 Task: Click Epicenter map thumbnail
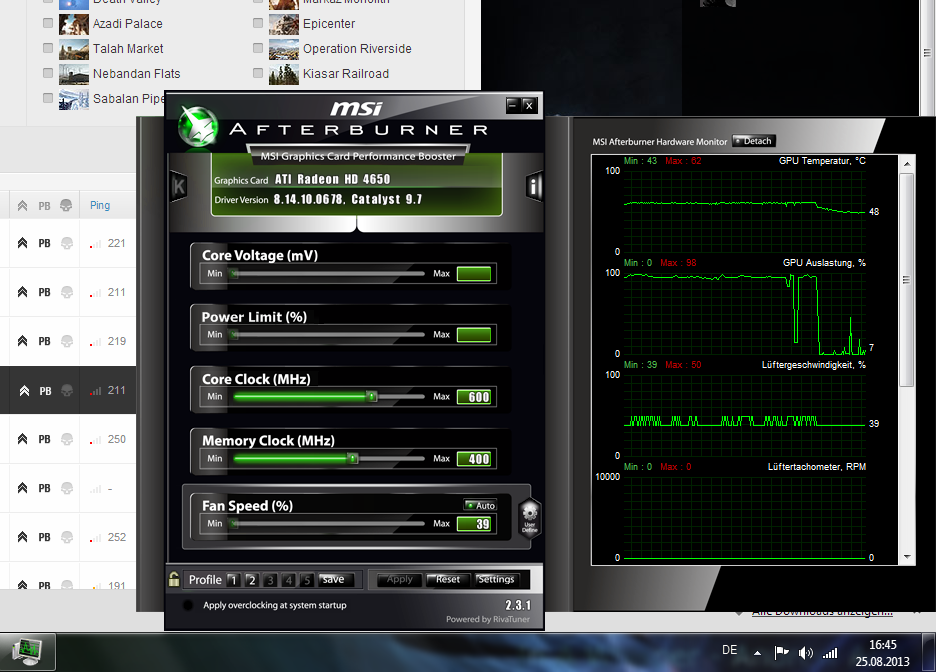tap(284, 24)
